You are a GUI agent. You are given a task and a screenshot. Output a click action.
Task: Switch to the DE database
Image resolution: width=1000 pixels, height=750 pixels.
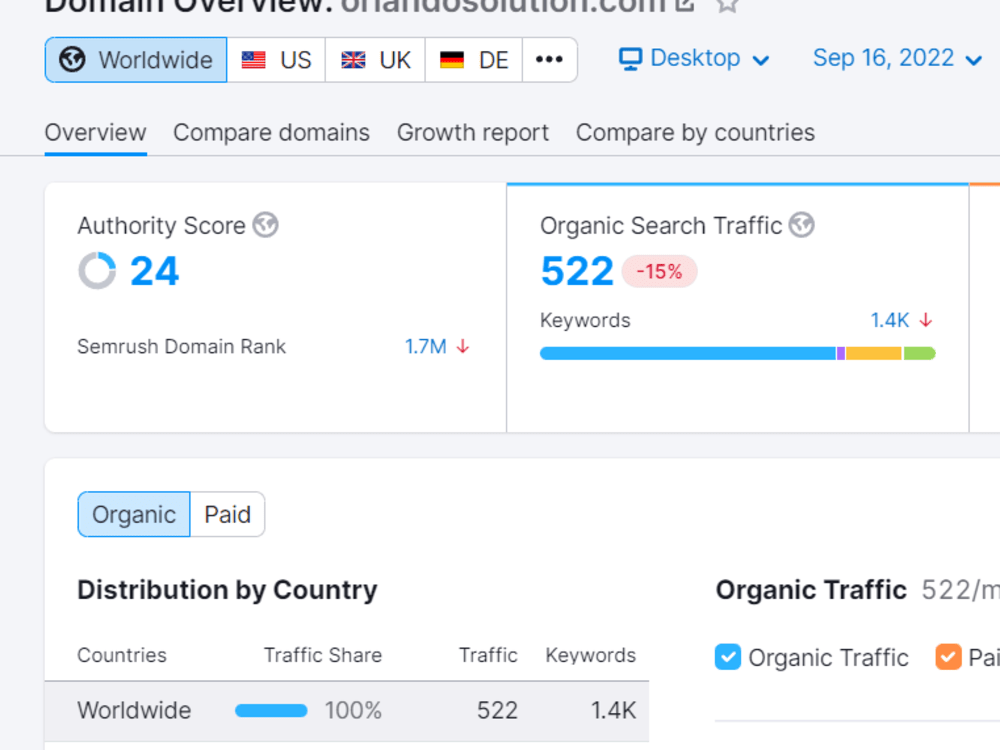[474, 60]
